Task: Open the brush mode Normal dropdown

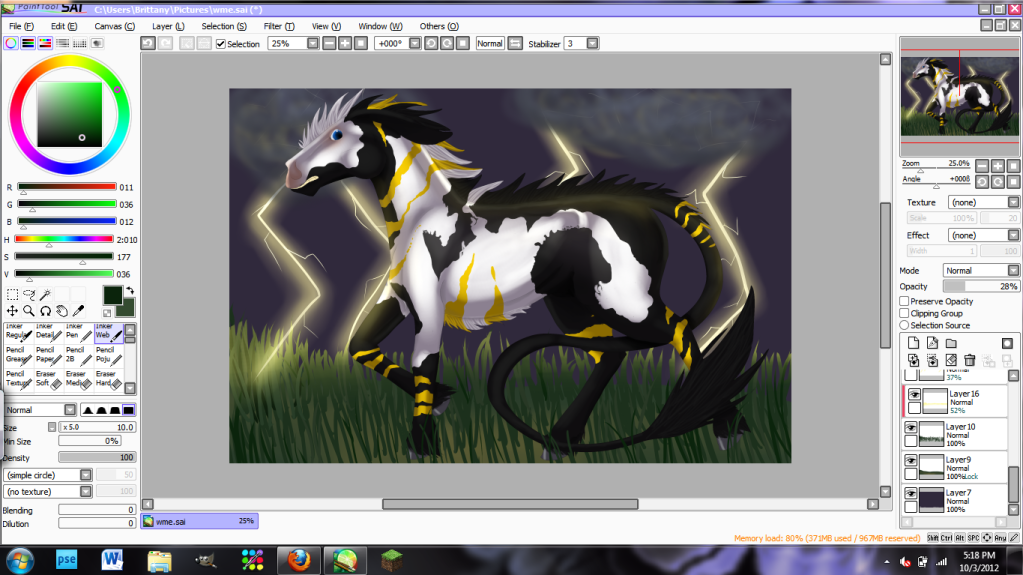Action: pyautogui.click(x=70, y=410)
